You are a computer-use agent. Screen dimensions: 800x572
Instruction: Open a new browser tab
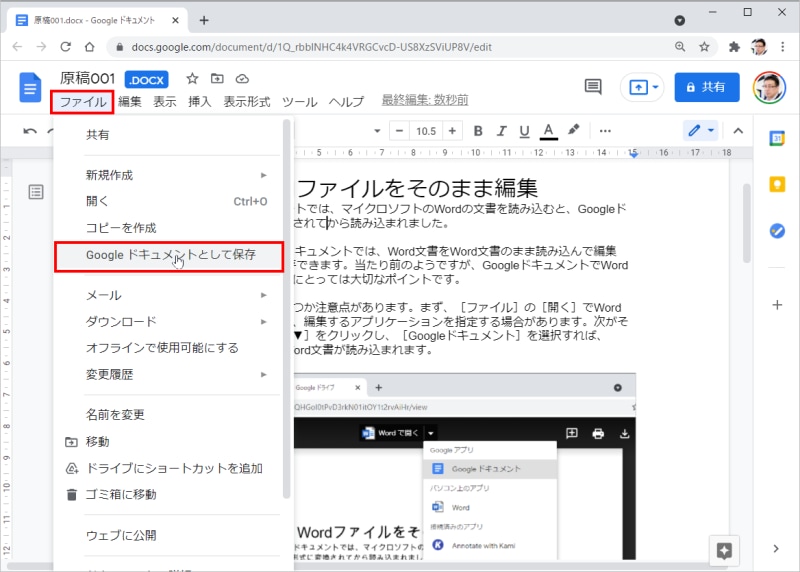[204, 20]
